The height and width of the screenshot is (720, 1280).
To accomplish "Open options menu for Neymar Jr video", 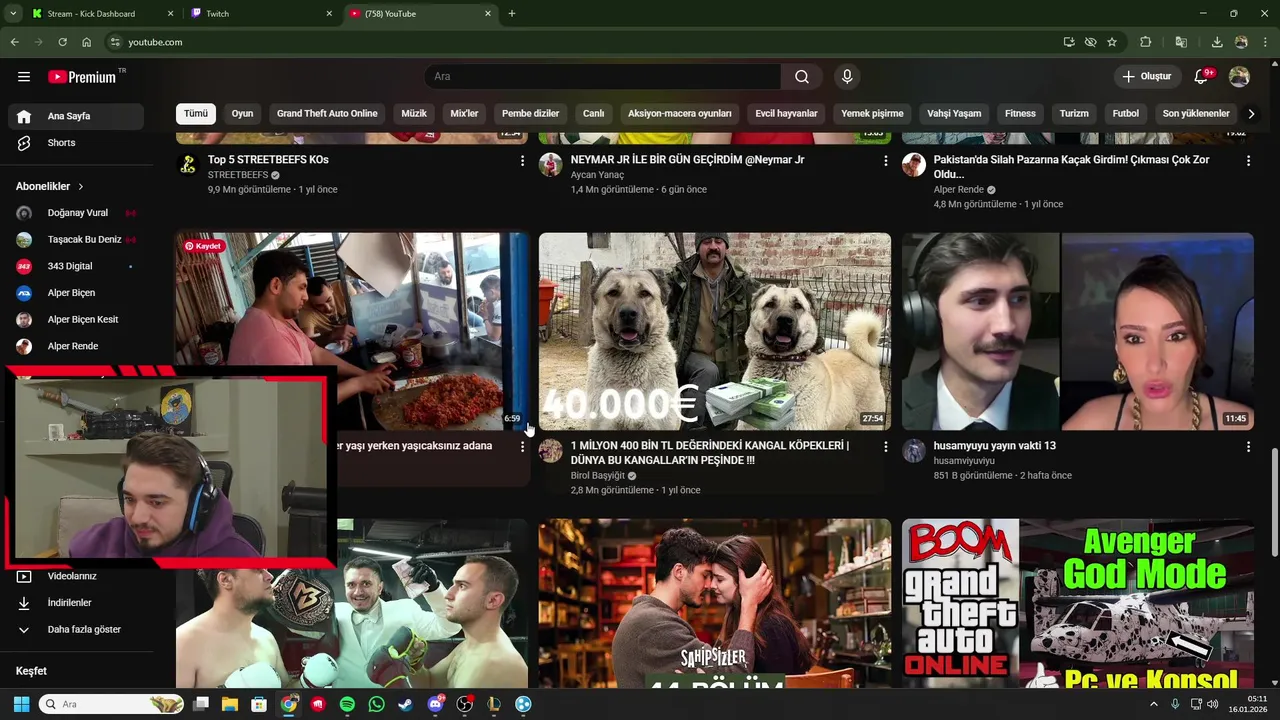I will (885, 160).
